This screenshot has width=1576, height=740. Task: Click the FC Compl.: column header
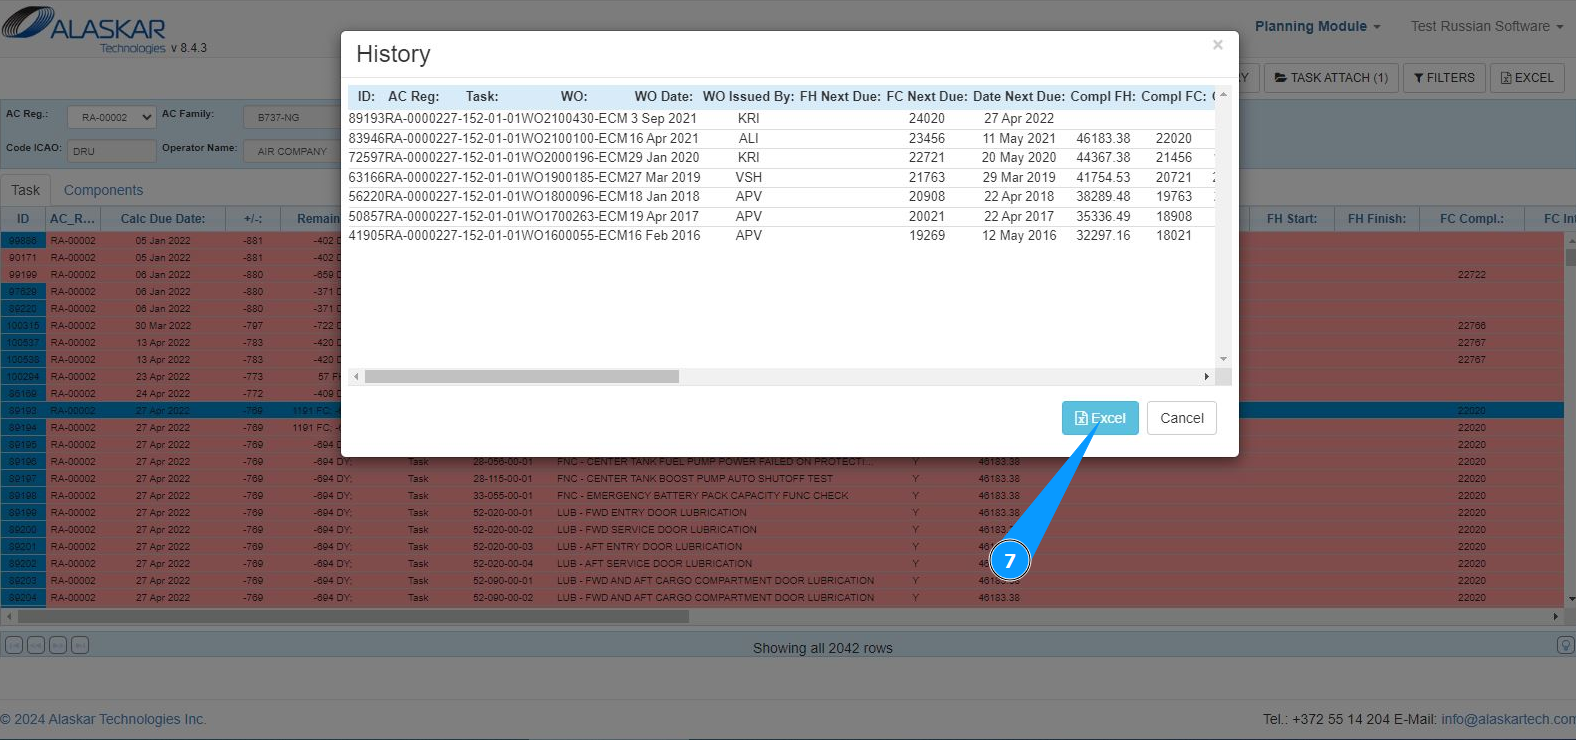(1472, 219)
